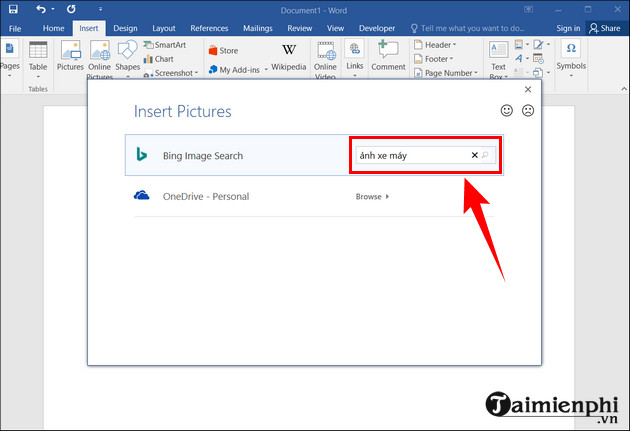Open the Review tab
This screenshot has height=431, width=630.
click(x=299, y=28)
